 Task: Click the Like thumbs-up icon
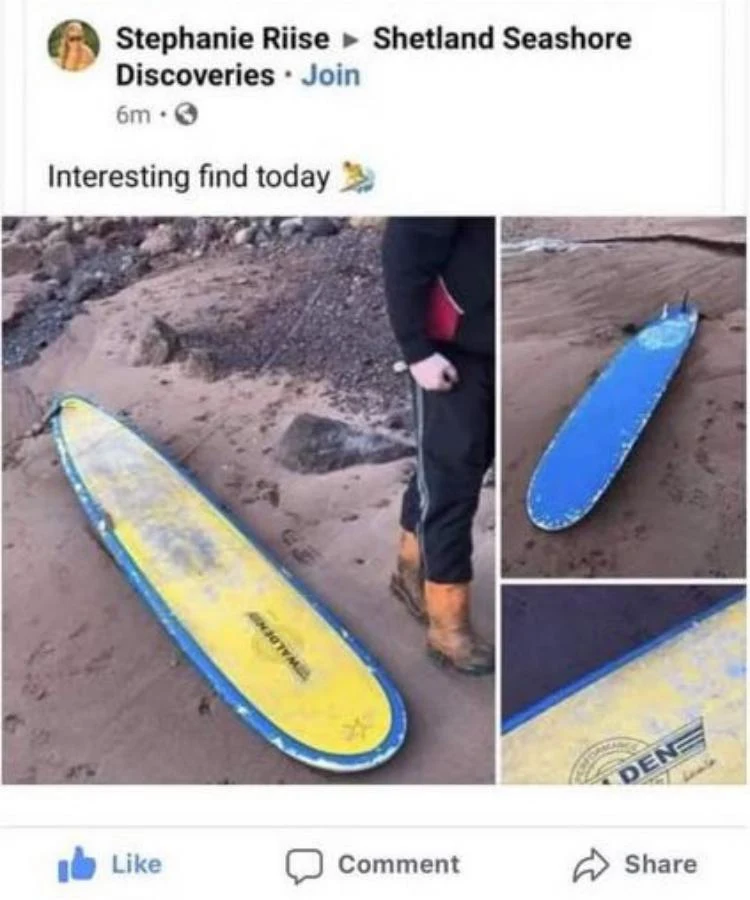point(76,864)
